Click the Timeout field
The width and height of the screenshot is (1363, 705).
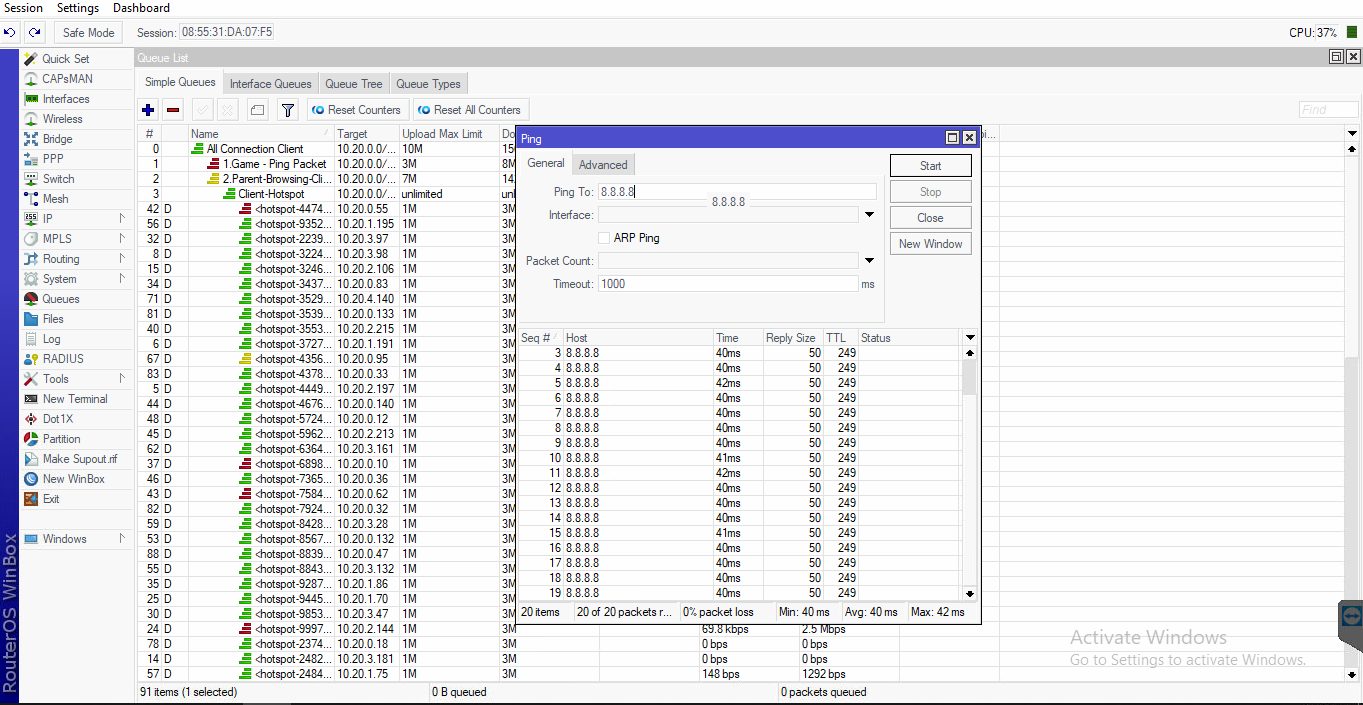(728, 284)
